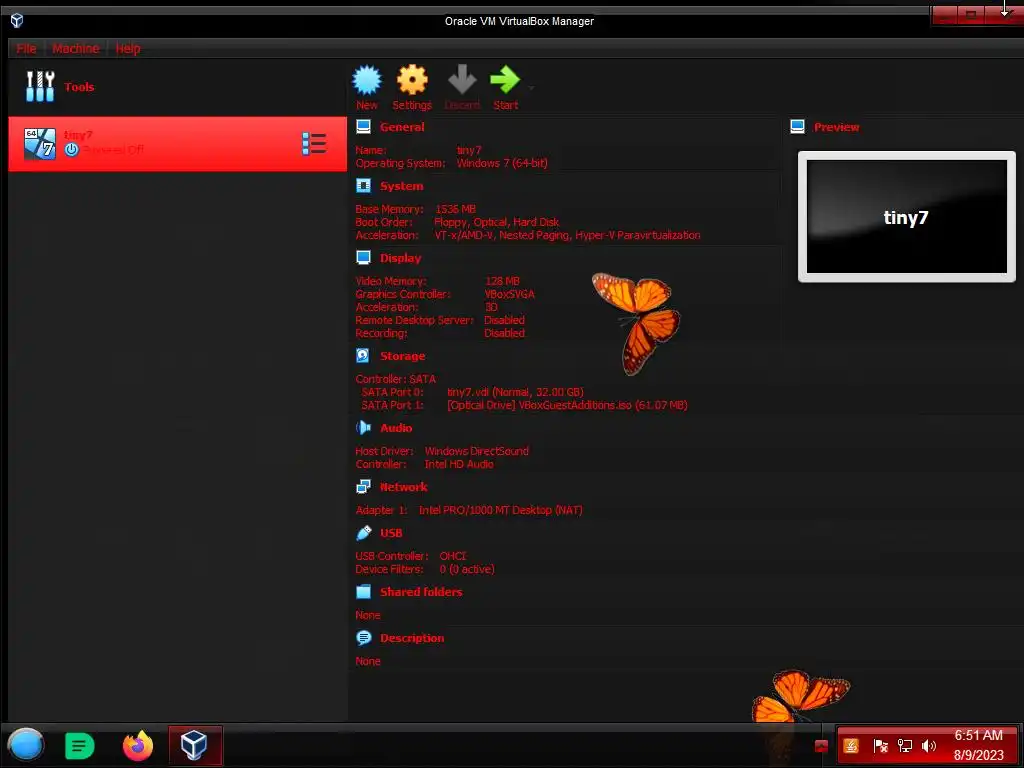The width and height of the screenshot is (1024, 768).
Task: Click the Windows 7 OS icon of tiny7
Action: pyautogui.click(x=40, y=144)
